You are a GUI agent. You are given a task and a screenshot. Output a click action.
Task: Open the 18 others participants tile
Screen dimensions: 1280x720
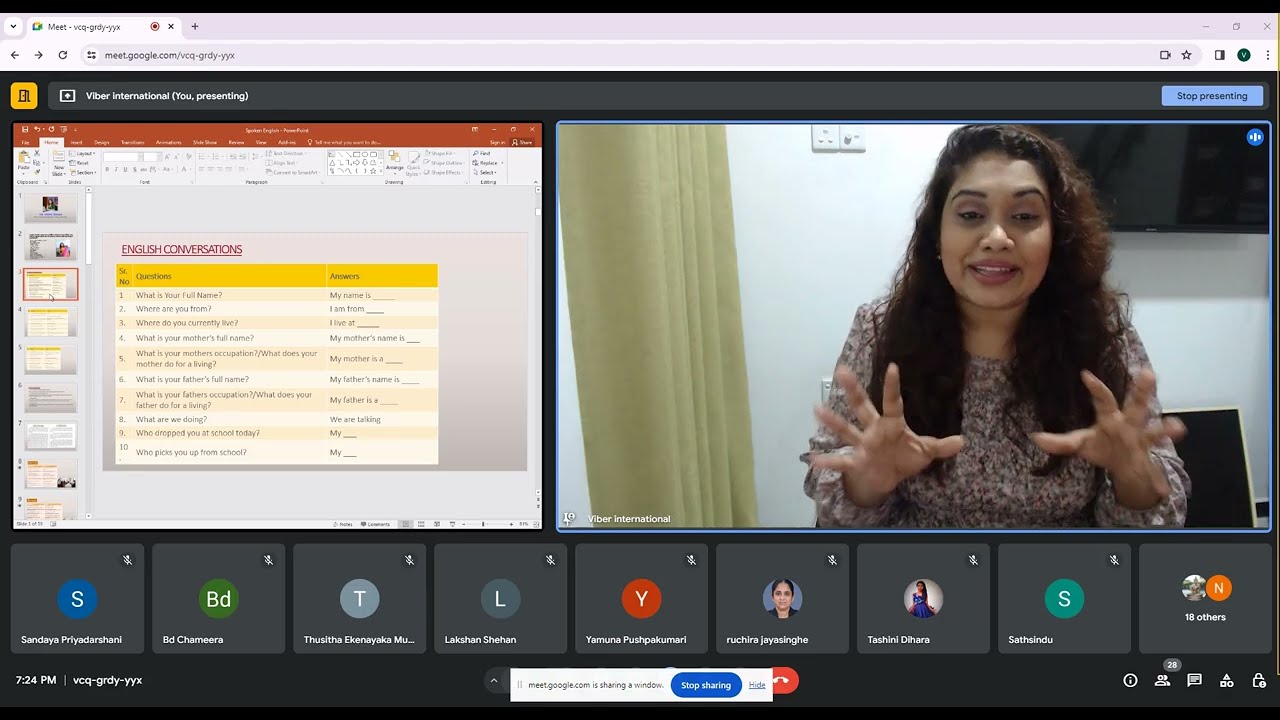(1205, 598)
